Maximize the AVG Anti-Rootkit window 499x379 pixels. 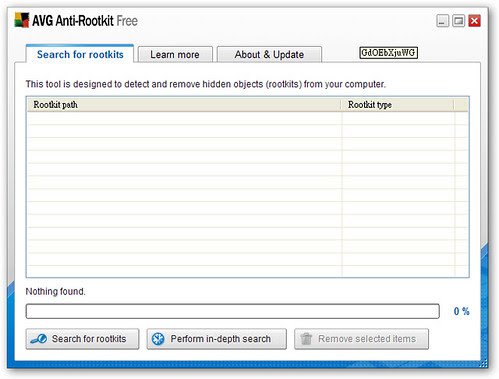tap(459, 21)
